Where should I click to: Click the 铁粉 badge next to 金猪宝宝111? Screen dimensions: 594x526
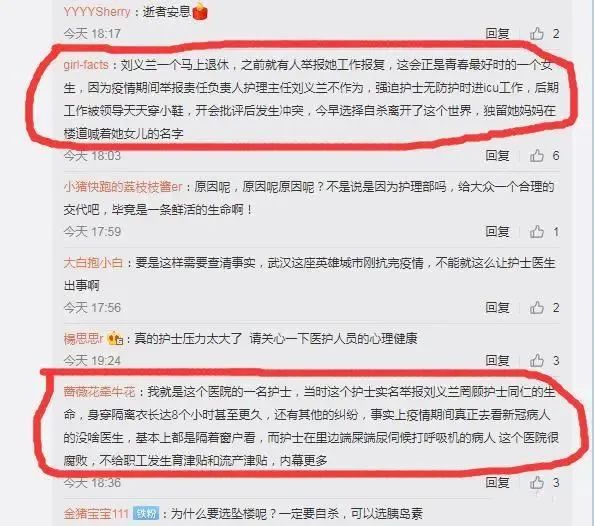(x=146, y=514)
